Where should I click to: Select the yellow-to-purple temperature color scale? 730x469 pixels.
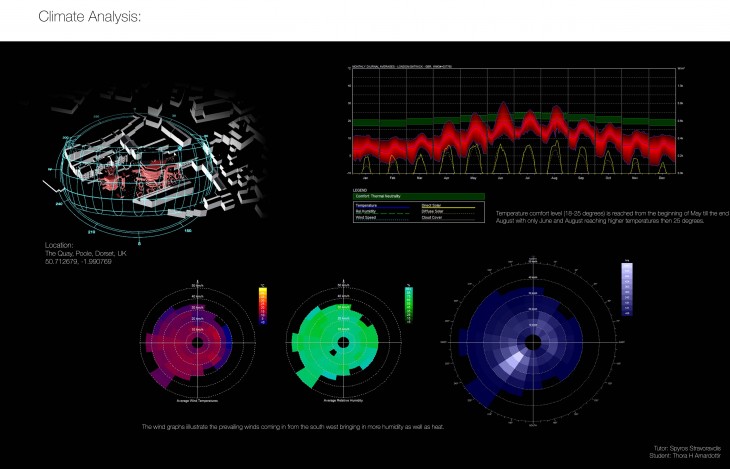click(x=262, y=305)
